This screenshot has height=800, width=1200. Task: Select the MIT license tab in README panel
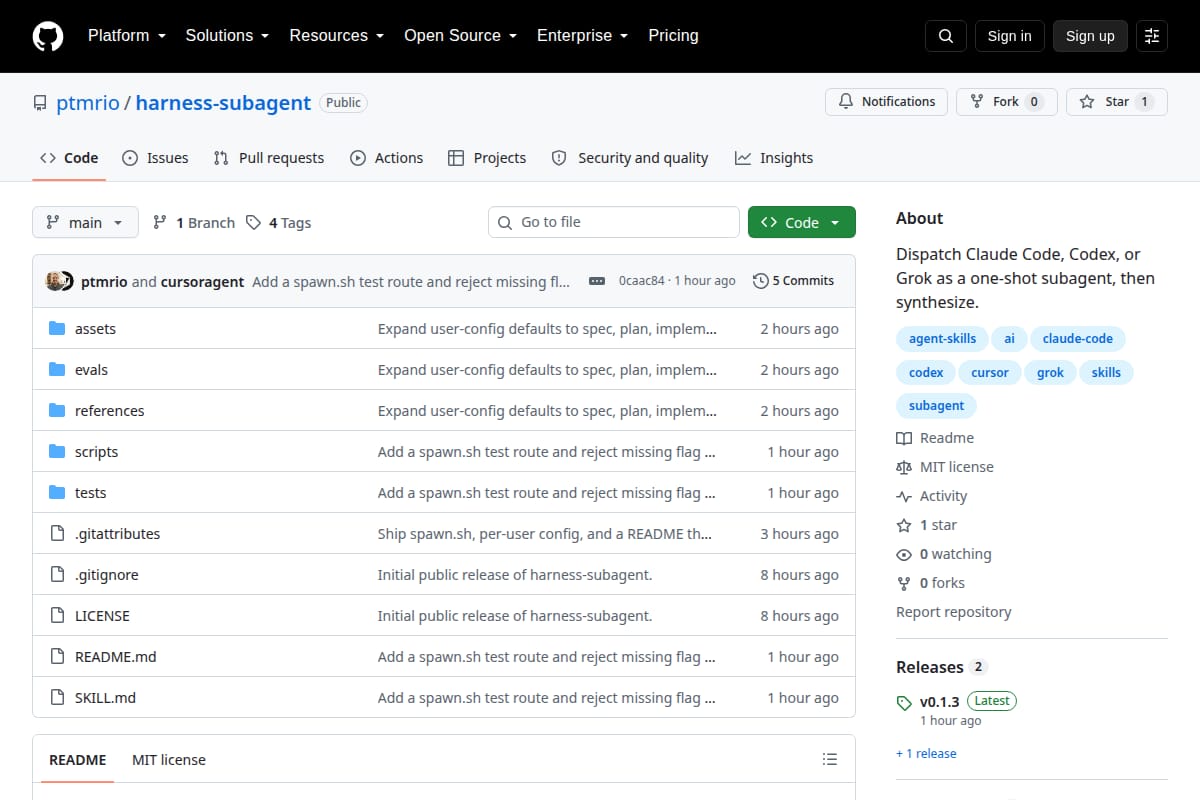(169, 760)
